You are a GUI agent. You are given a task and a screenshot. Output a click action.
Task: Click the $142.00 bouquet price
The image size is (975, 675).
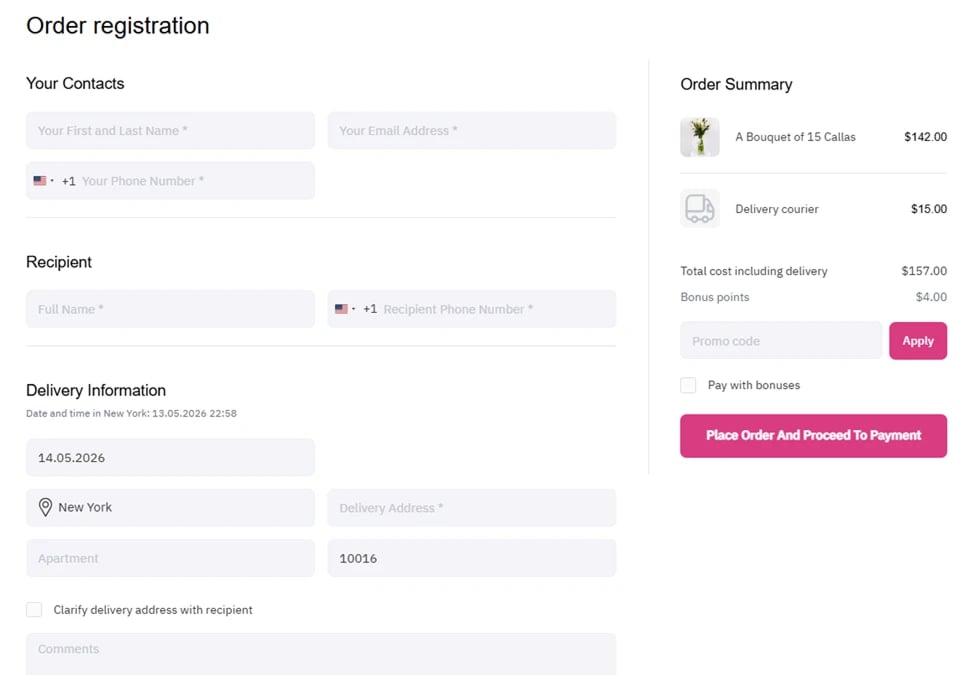pos(925,137)
